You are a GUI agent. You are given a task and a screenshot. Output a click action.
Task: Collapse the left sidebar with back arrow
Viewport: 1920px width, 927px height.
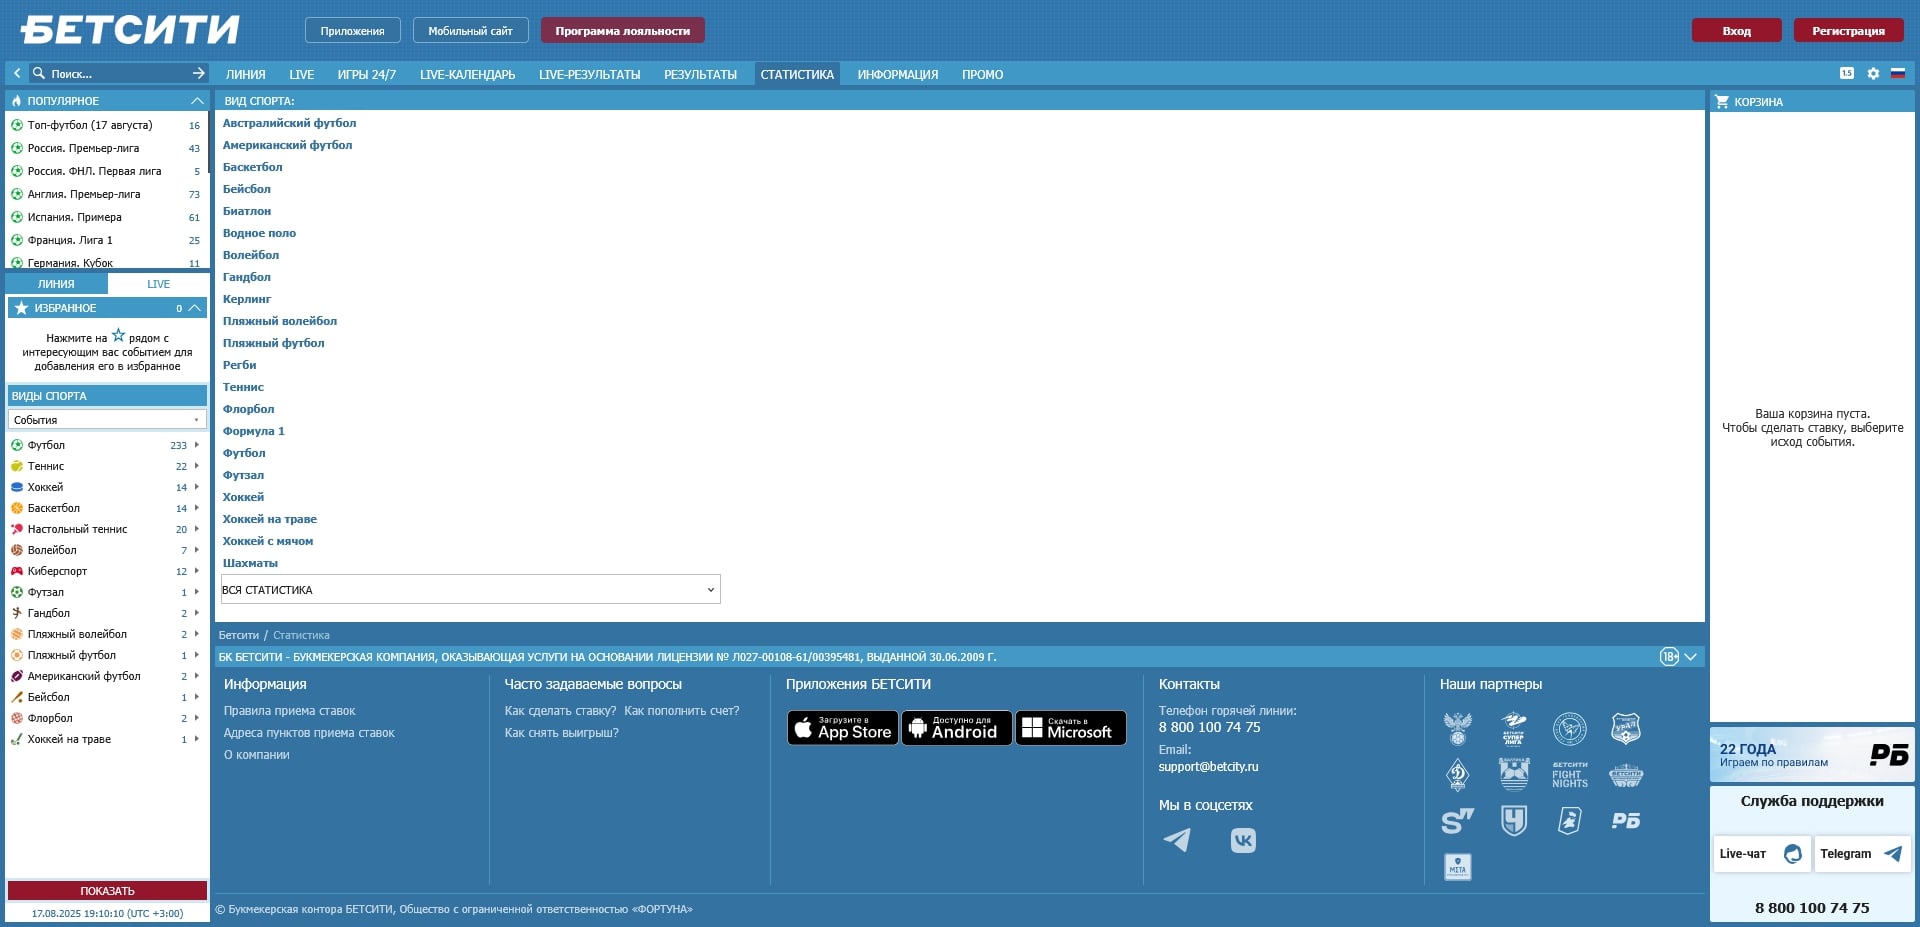17,73
